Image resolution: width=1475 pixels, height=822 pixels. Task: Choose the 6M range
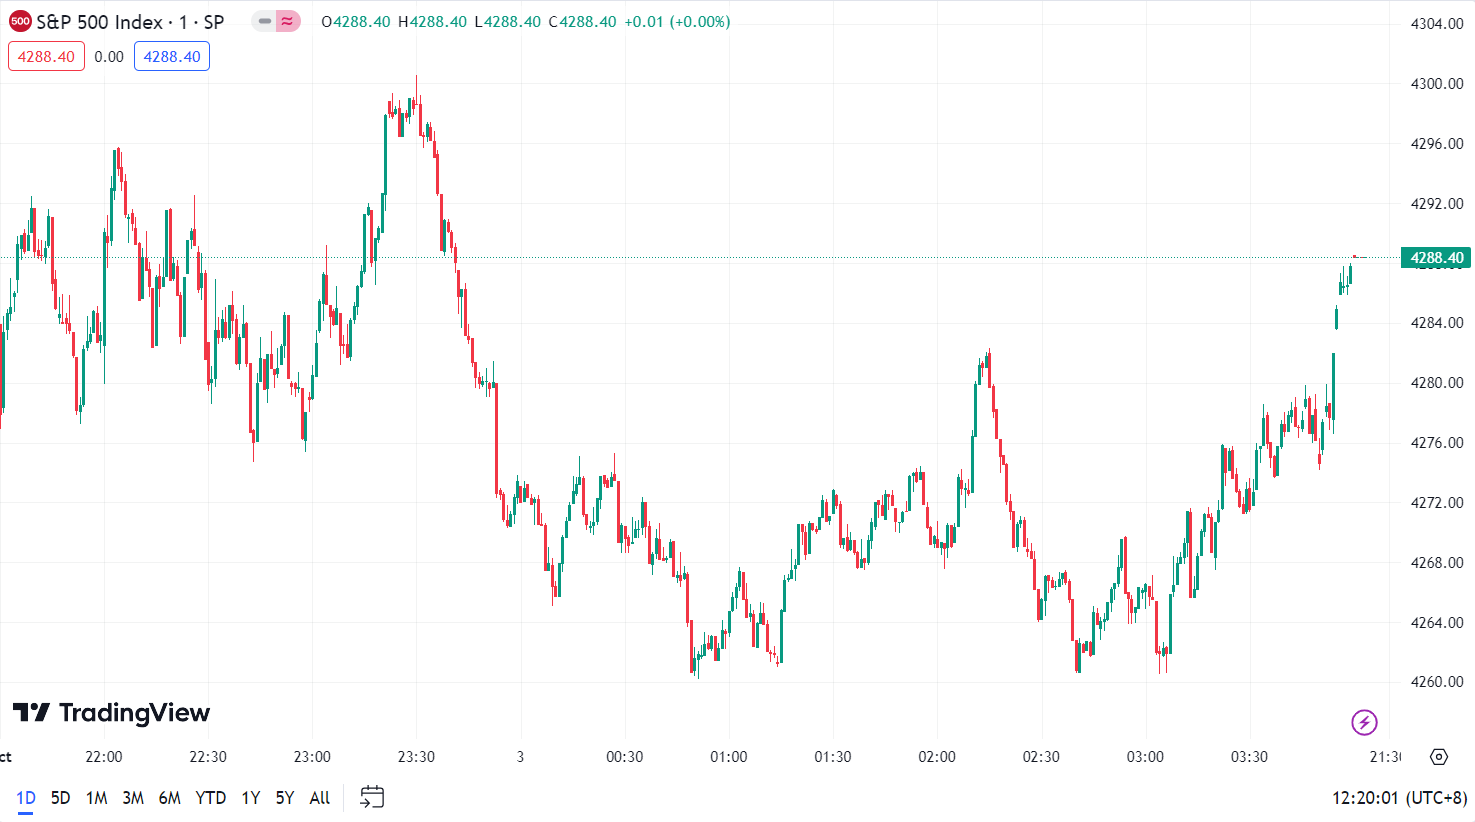170,798
